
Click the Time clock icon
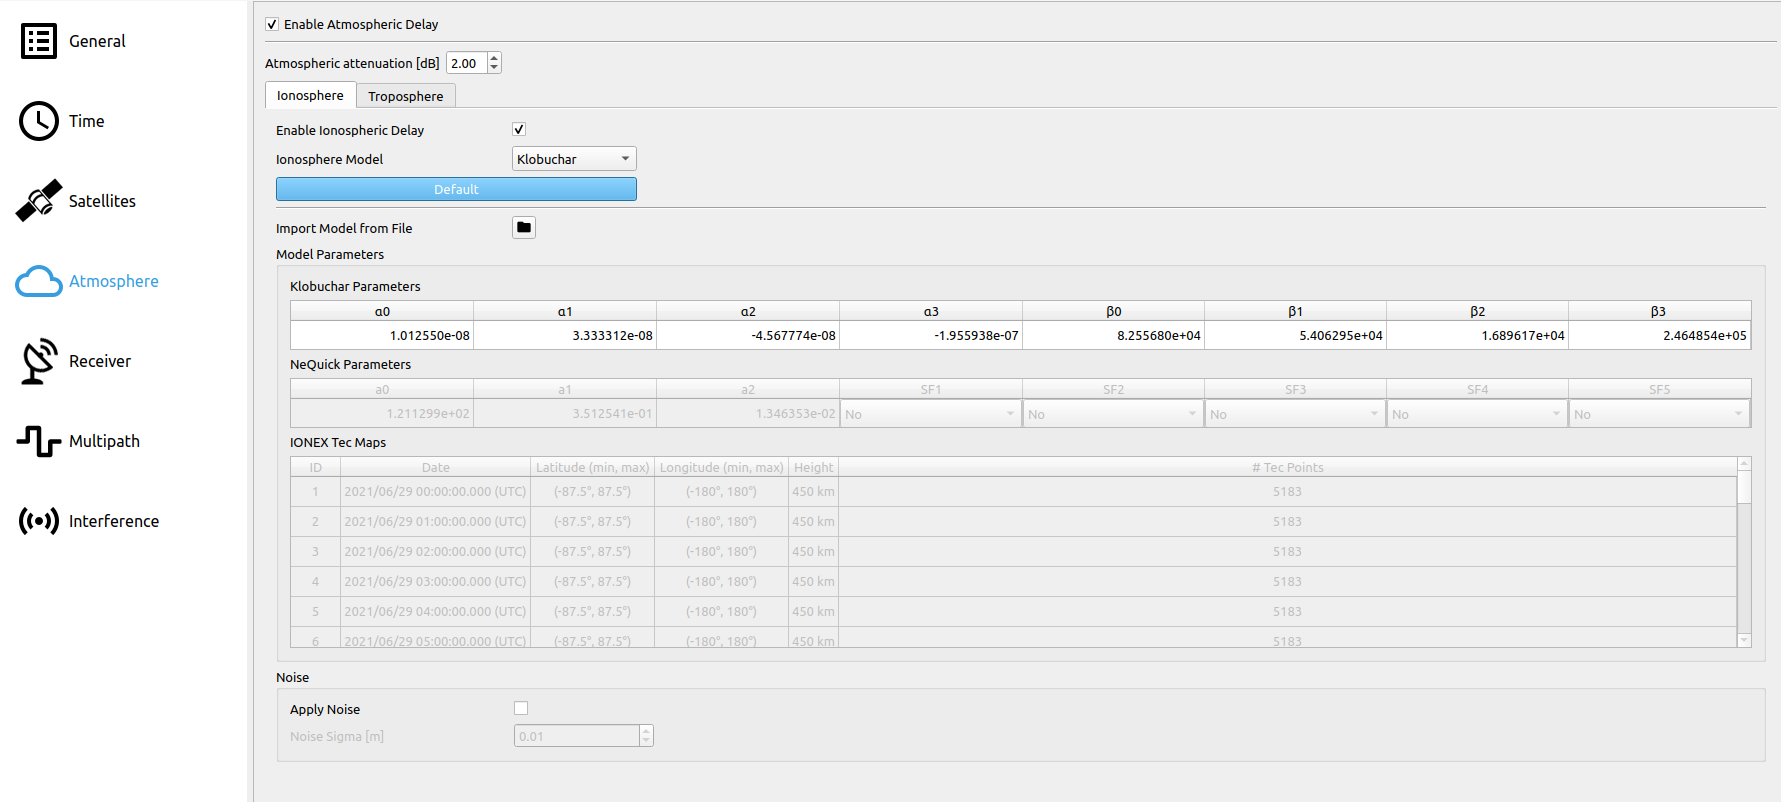(x=39, y=121)
